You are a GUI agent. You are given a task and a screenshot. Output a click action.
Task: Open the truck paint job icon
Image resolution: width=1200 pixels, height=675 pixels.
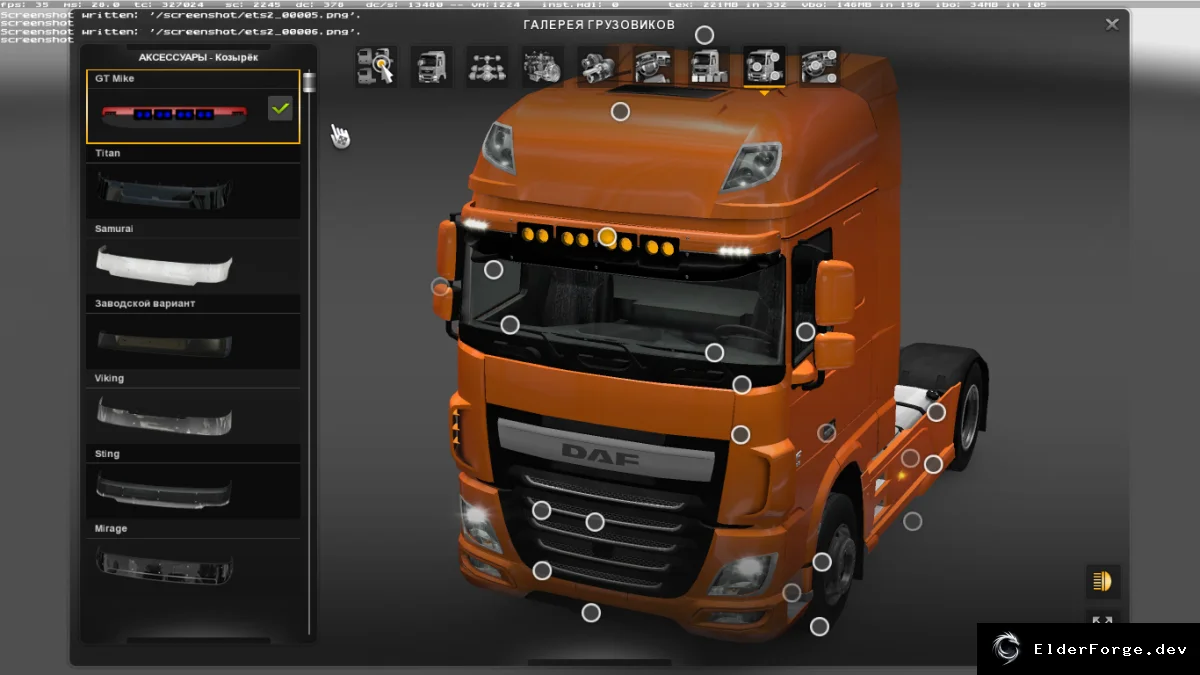(708, 66)
